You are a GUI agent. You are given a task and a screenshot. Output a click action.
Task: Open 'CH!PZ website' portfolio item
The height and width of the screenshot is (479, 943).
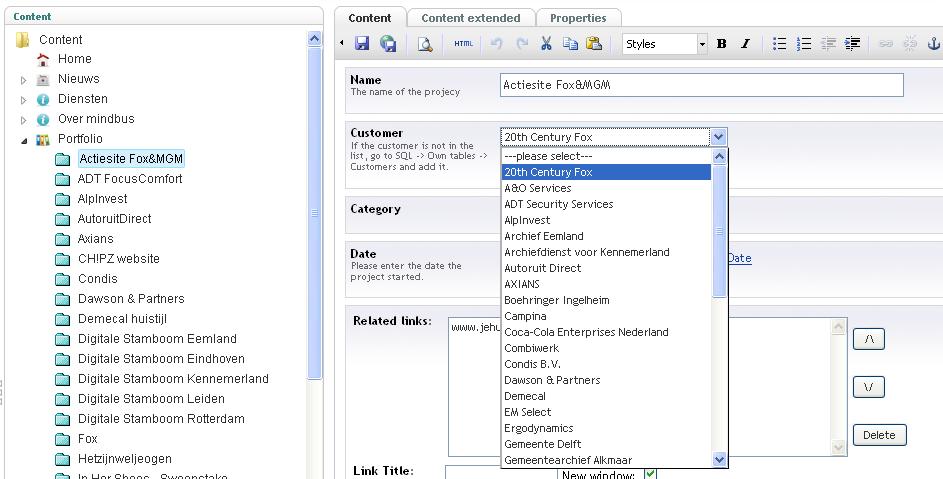pos(118,259)
